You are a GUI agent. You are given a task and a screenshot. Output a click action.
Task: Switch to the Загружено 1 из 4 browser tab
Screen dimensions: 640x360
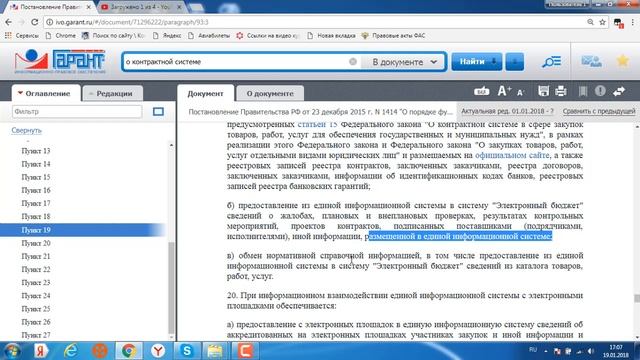click(x=140, y=7)
